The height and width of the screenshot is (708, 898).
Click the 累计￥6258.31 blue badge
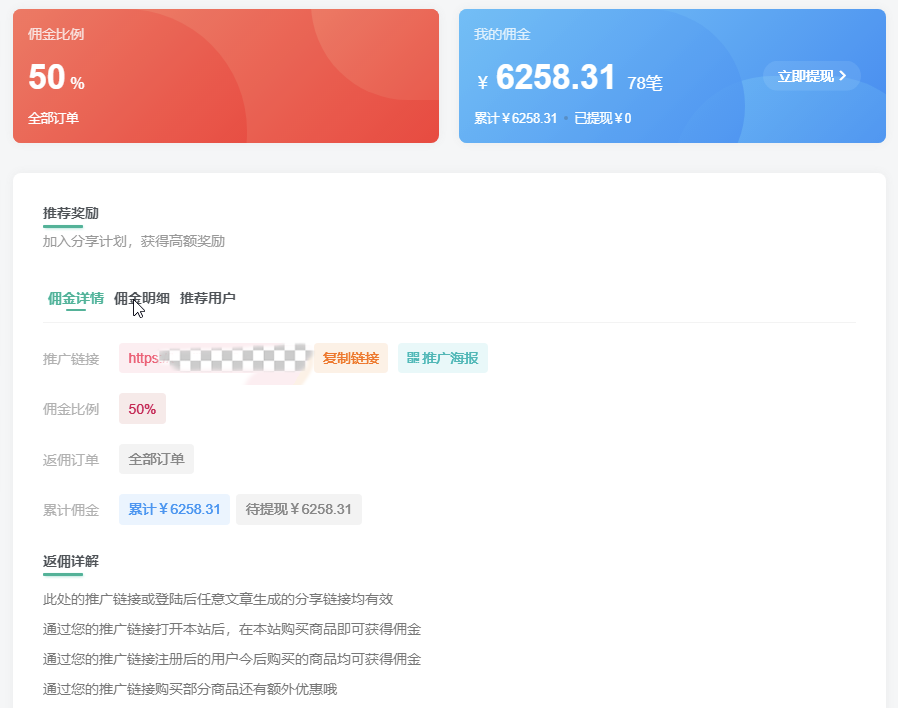tap(174, 509)
